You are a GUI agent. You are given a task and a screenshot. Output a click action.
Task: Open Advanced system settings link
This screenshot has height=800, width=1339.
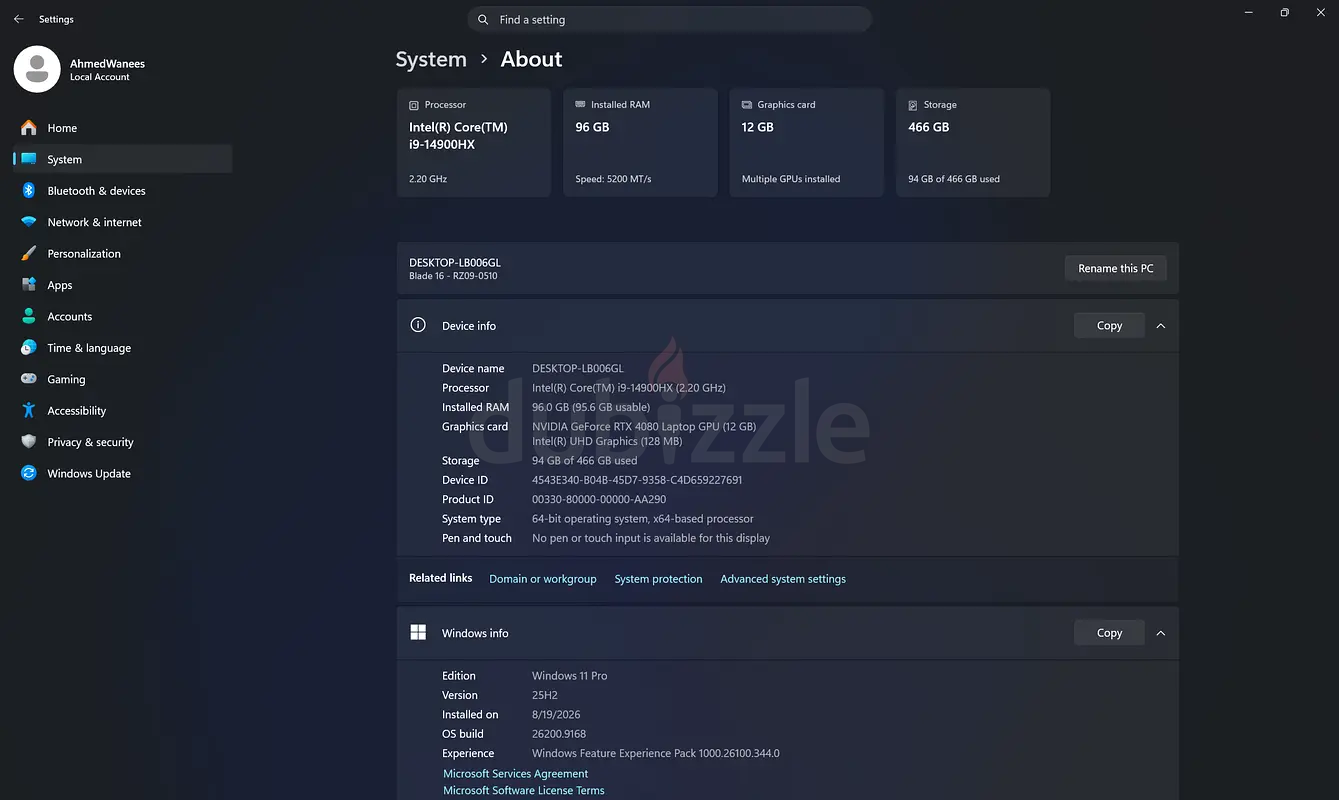pyautogui.click(x=783, y=579)
